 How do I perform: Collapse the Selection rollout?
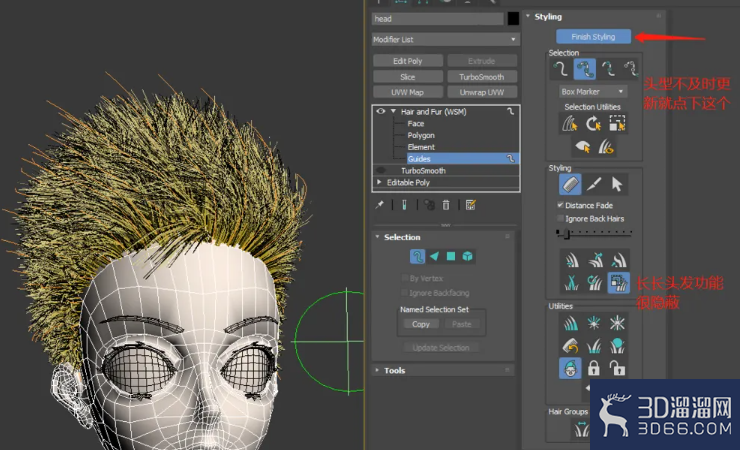377,237
